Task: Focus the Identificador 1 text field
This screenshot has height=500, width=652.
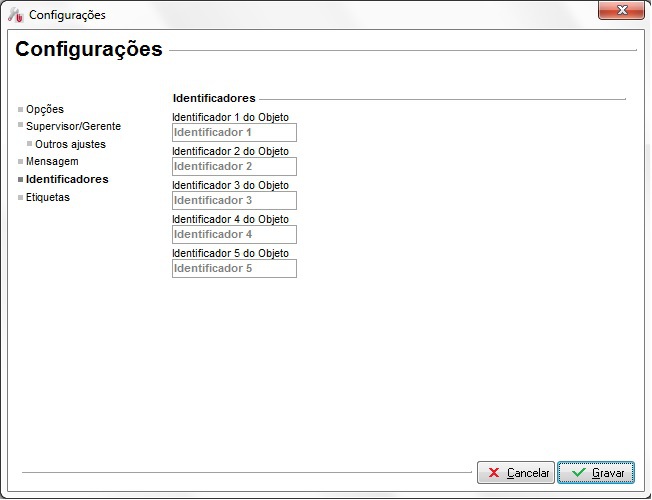Action: 234,132
